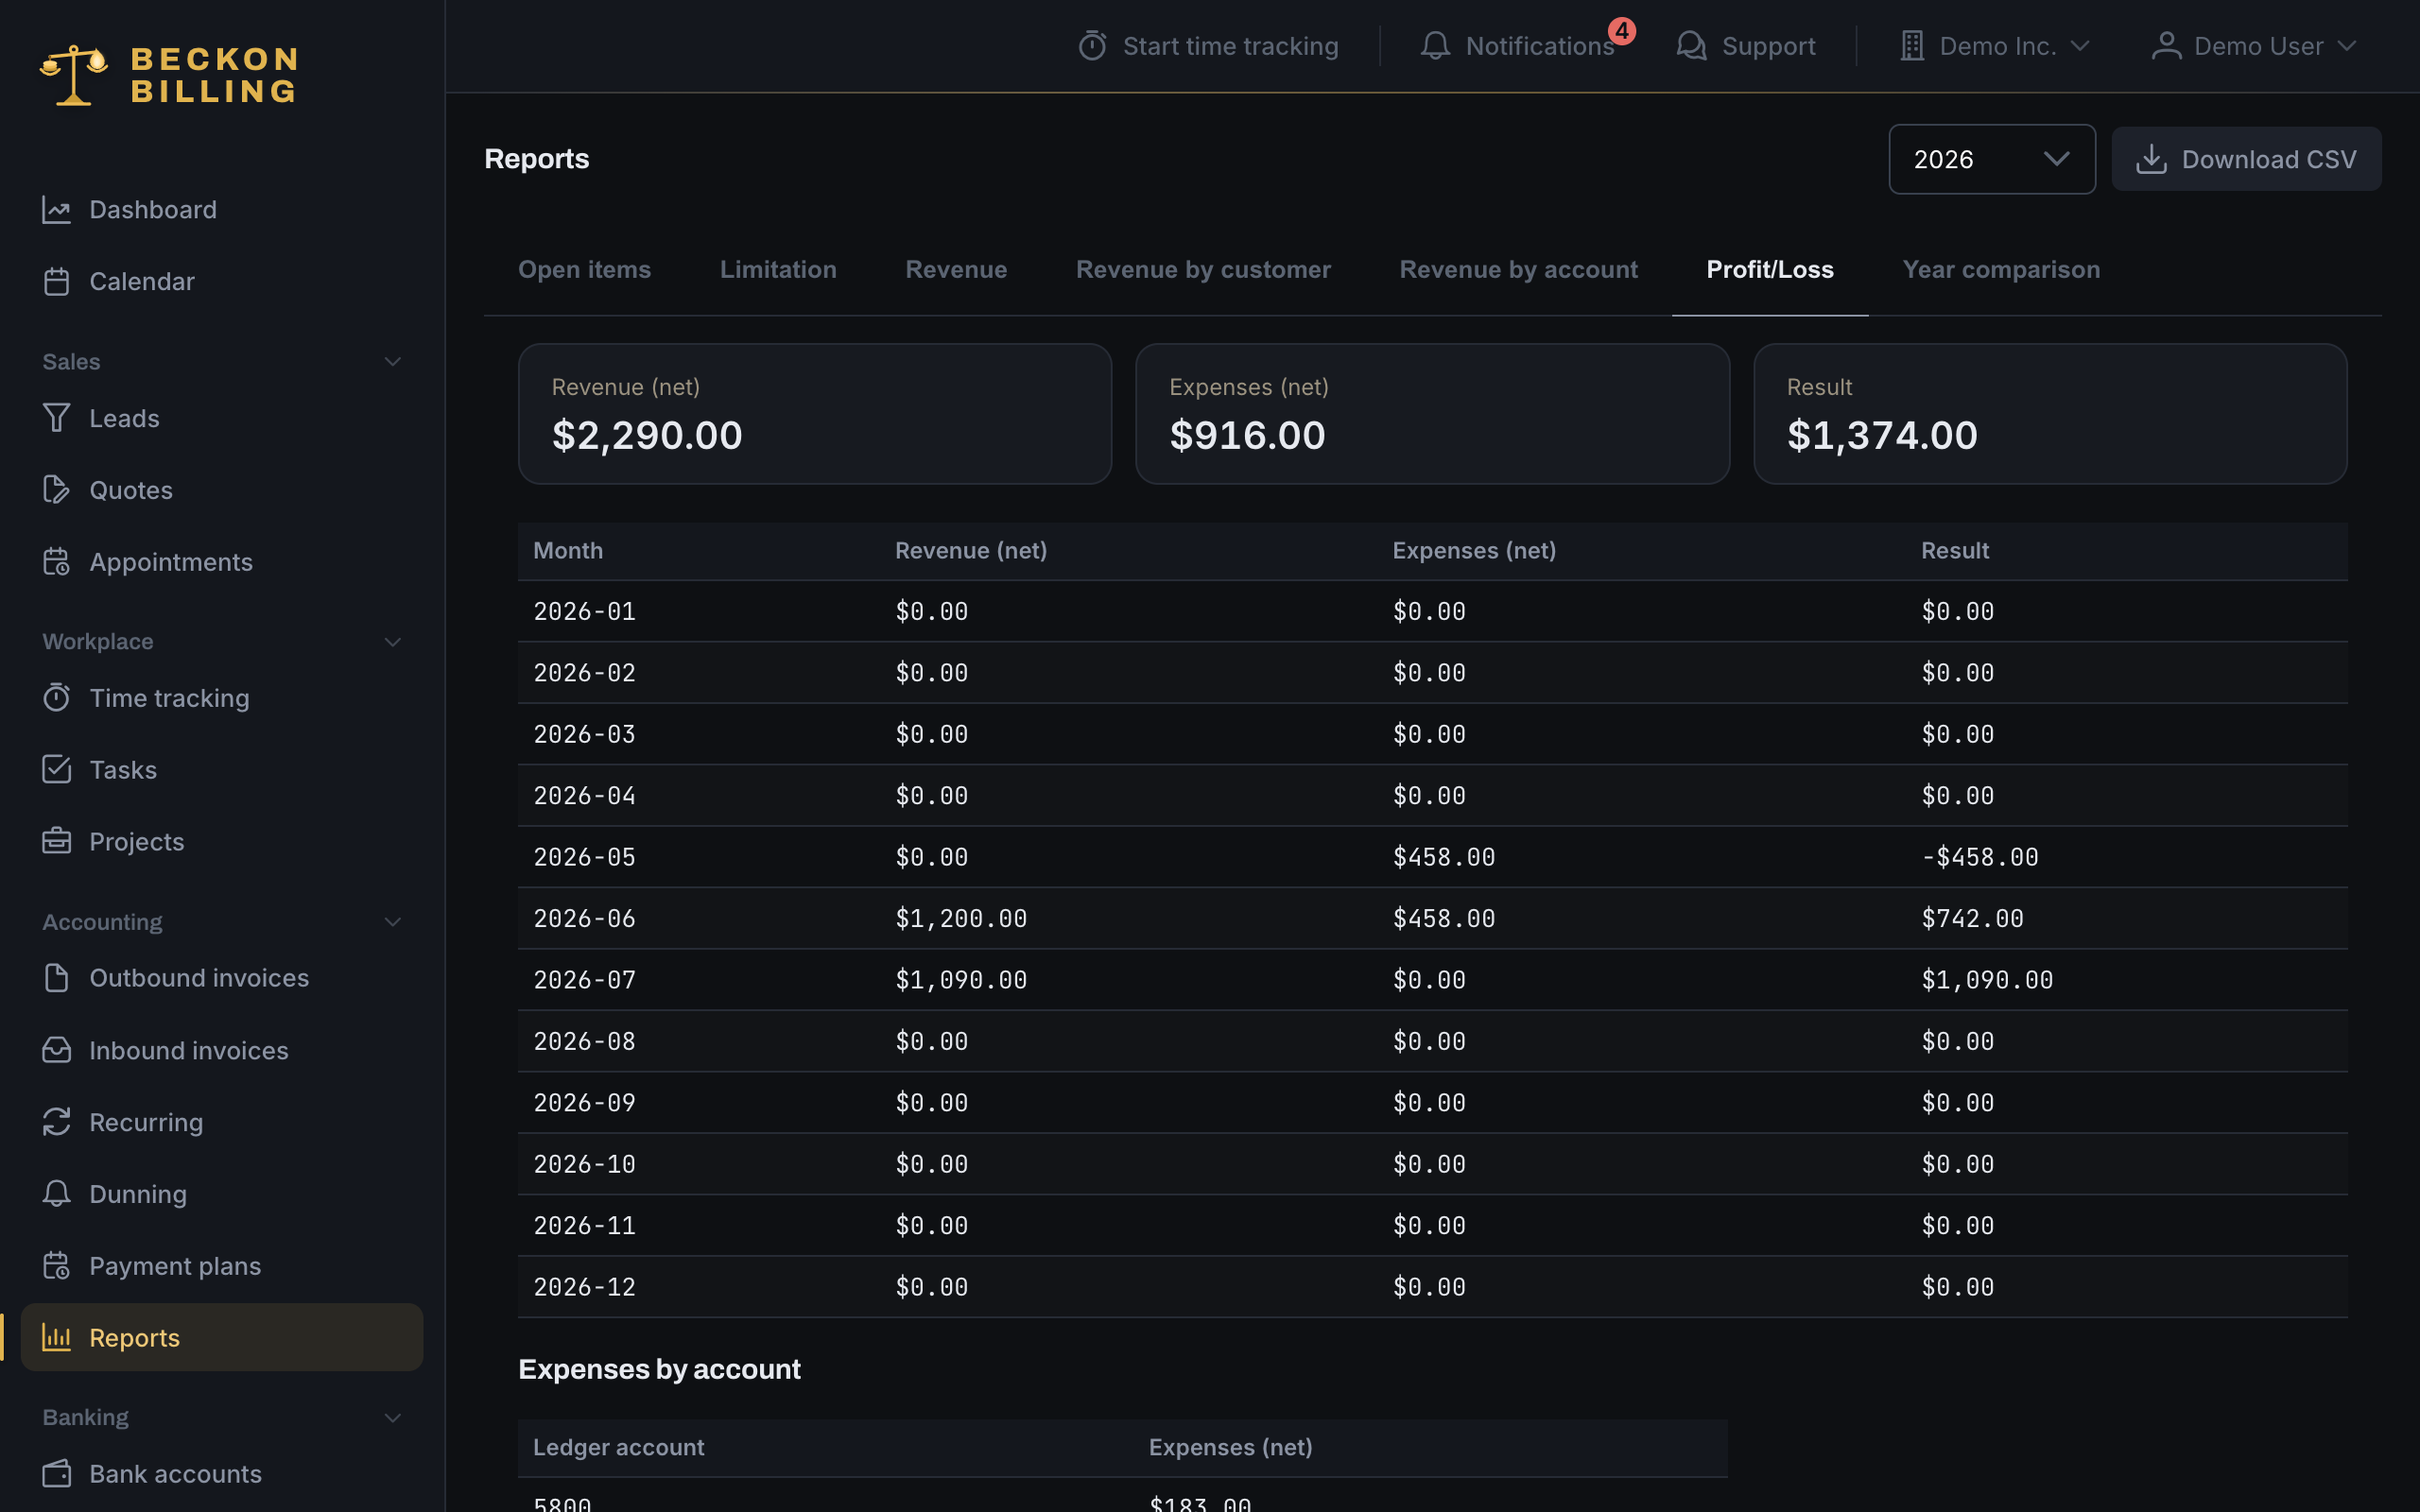
Task: Switch to the Limitation tab
Action: pos(778,270)
